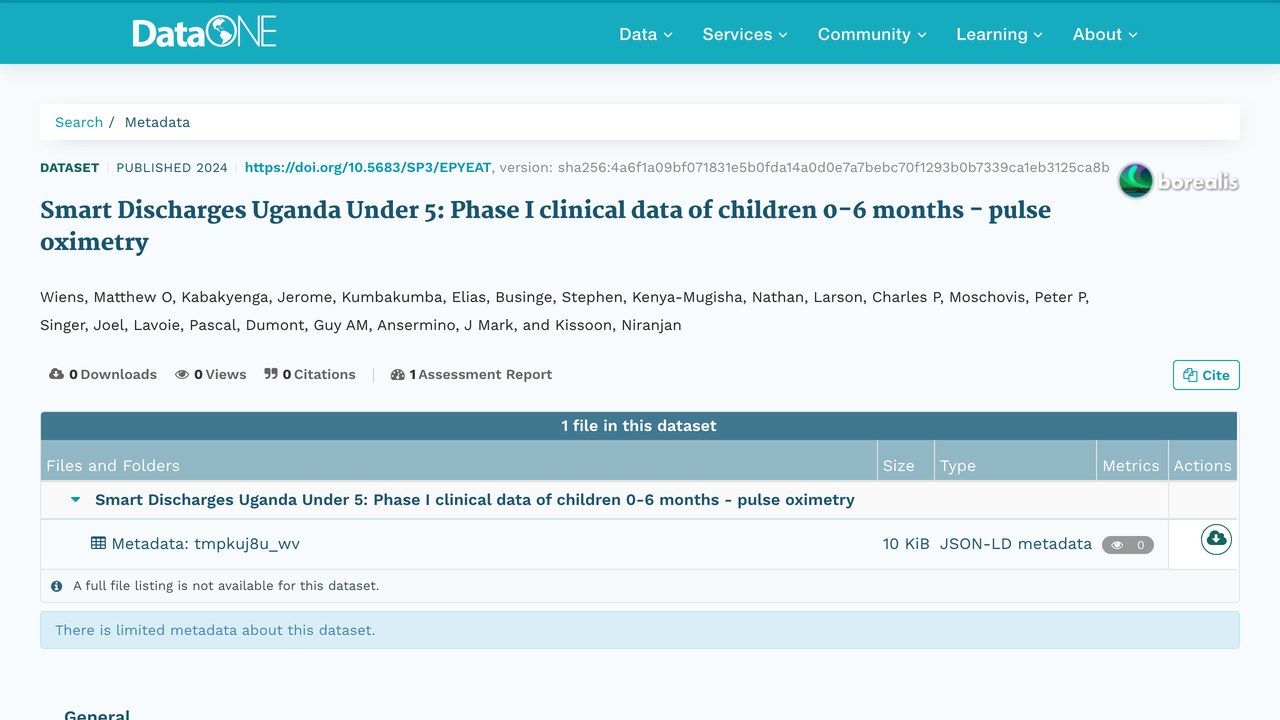Click the 10 KiB file size value

point(906,544)
